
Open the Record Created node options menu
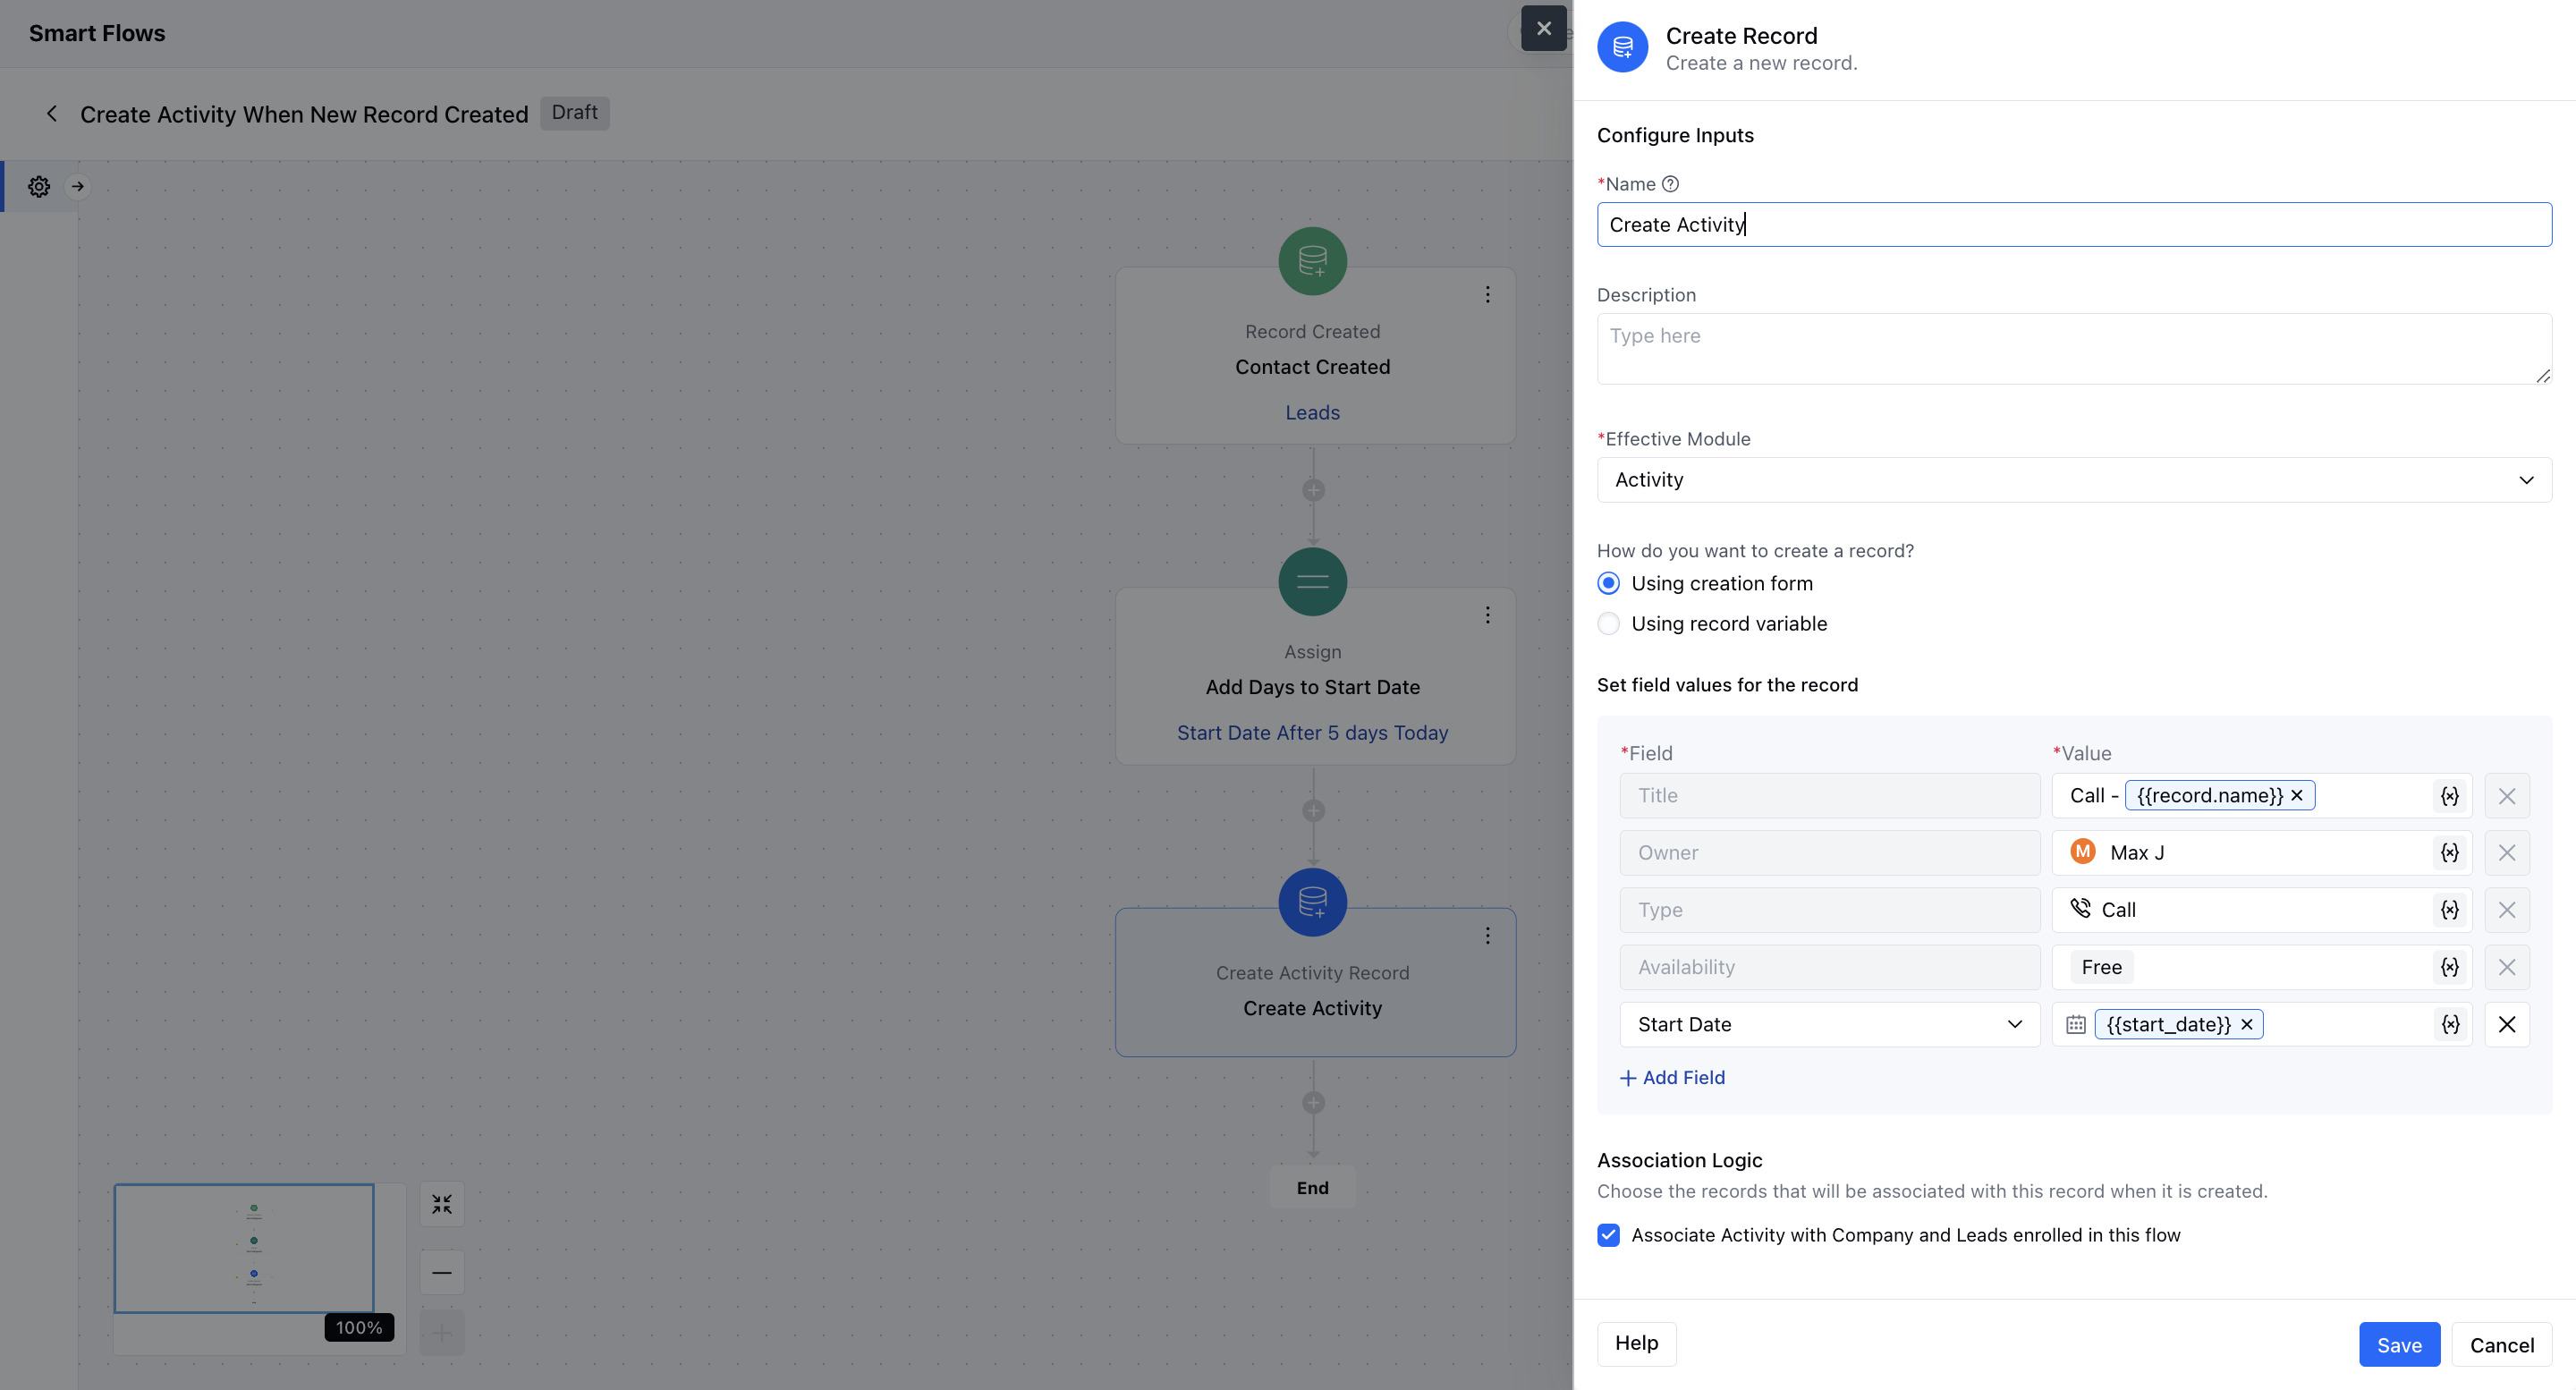(x=1487, y=294)
